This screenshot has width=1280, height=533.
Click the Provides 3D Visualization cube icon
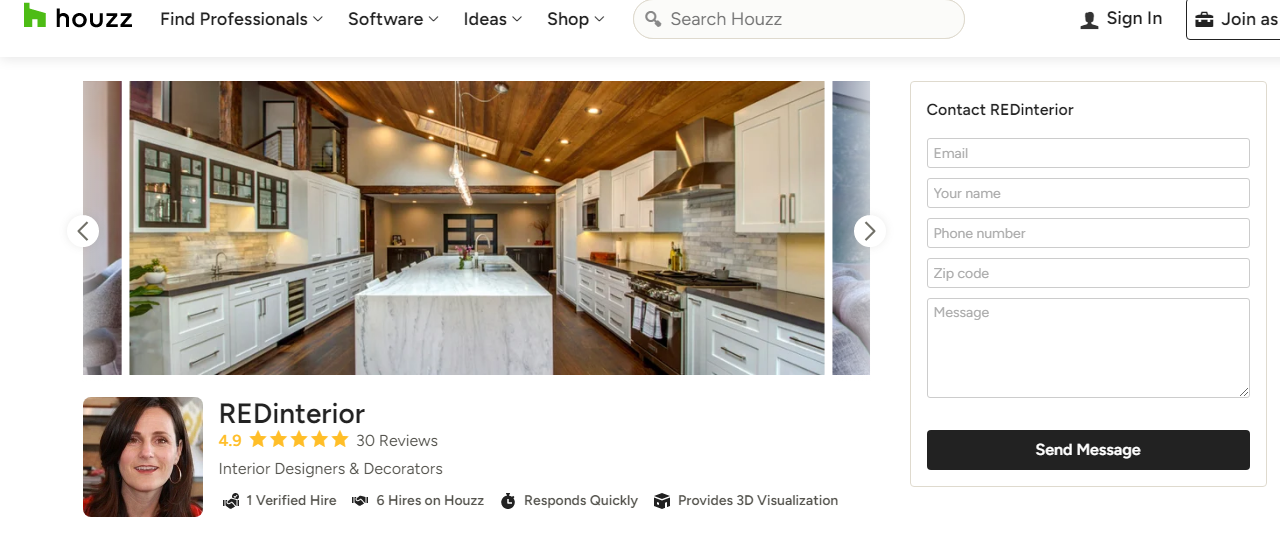pos(661,501)
